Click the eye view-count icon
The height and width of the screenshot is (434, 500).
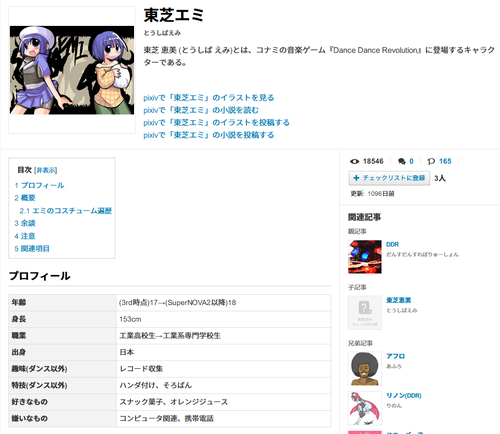[354, 161]
